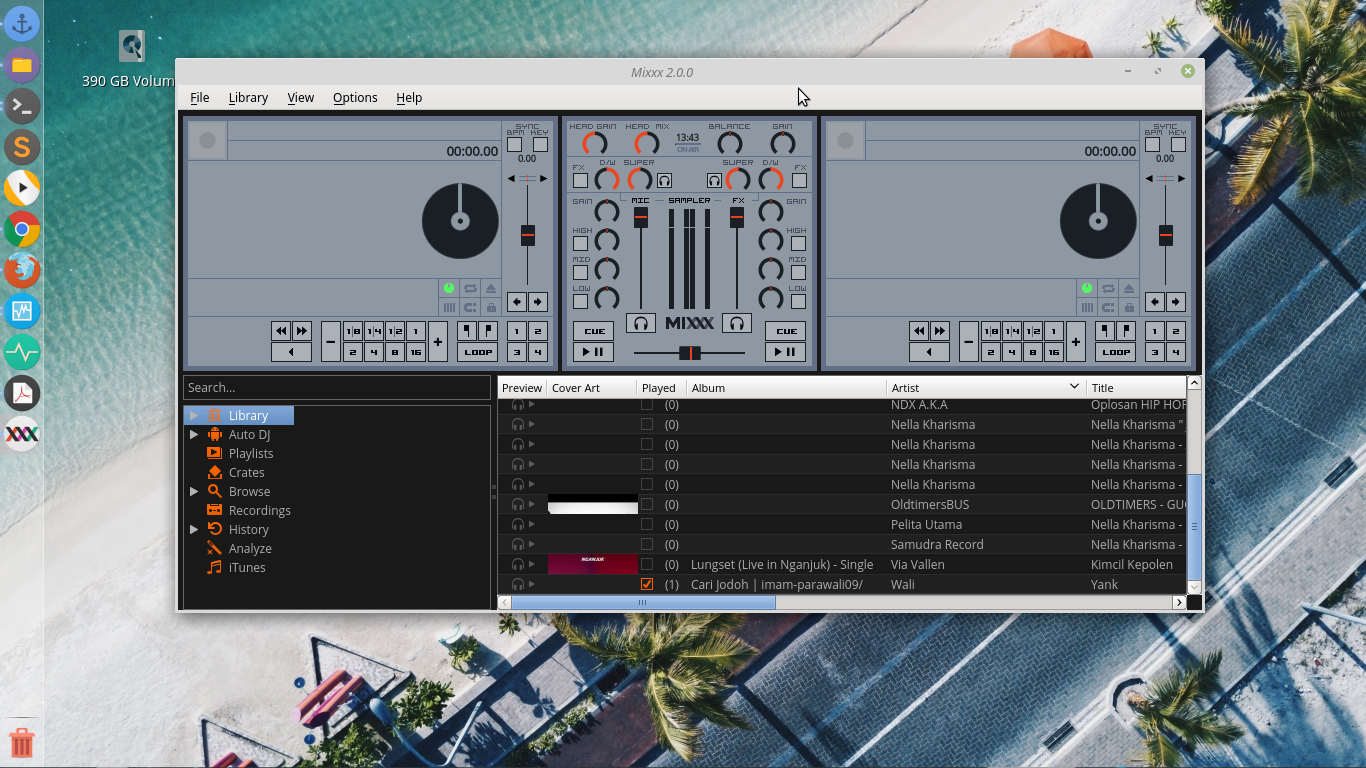Open Chrome from the dock
This screenshot has width=1366, height=768.
pos(22,229)
